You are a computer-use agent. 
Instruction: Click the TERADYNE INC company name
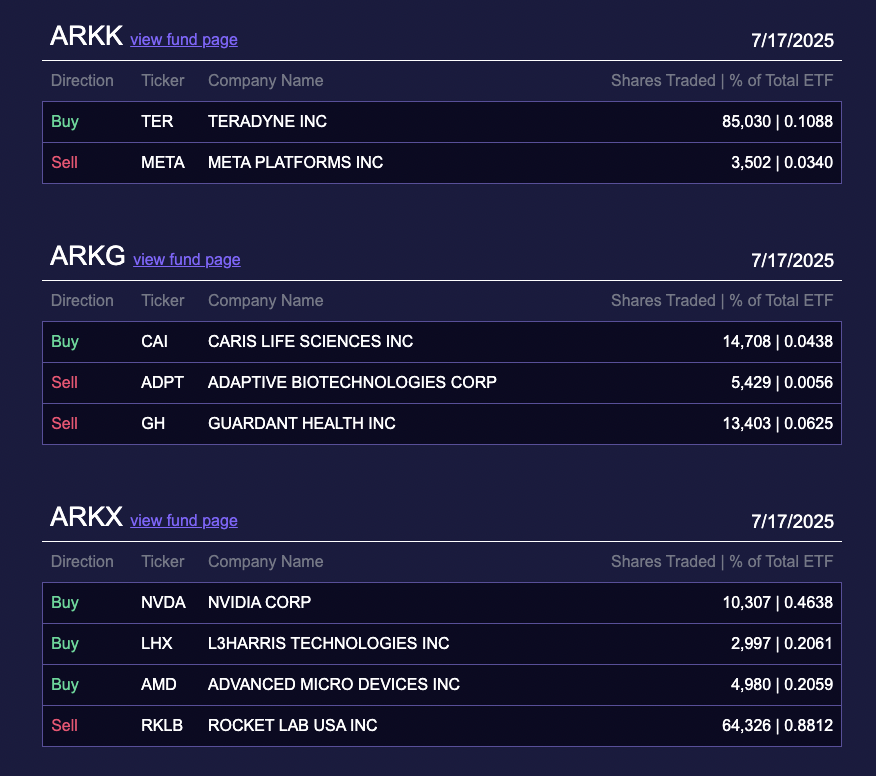pyautogui.click(x=268, y=121)
